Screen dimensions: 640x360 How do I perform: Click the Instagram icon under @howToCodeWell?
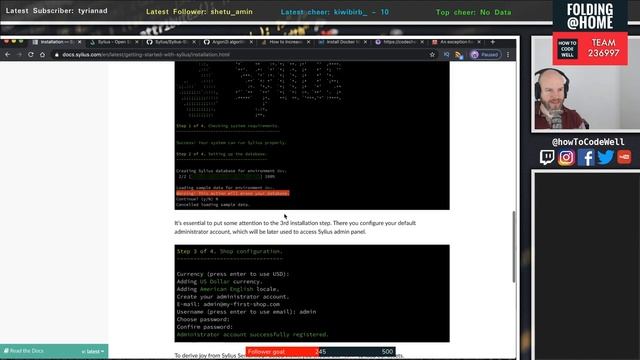566,158
